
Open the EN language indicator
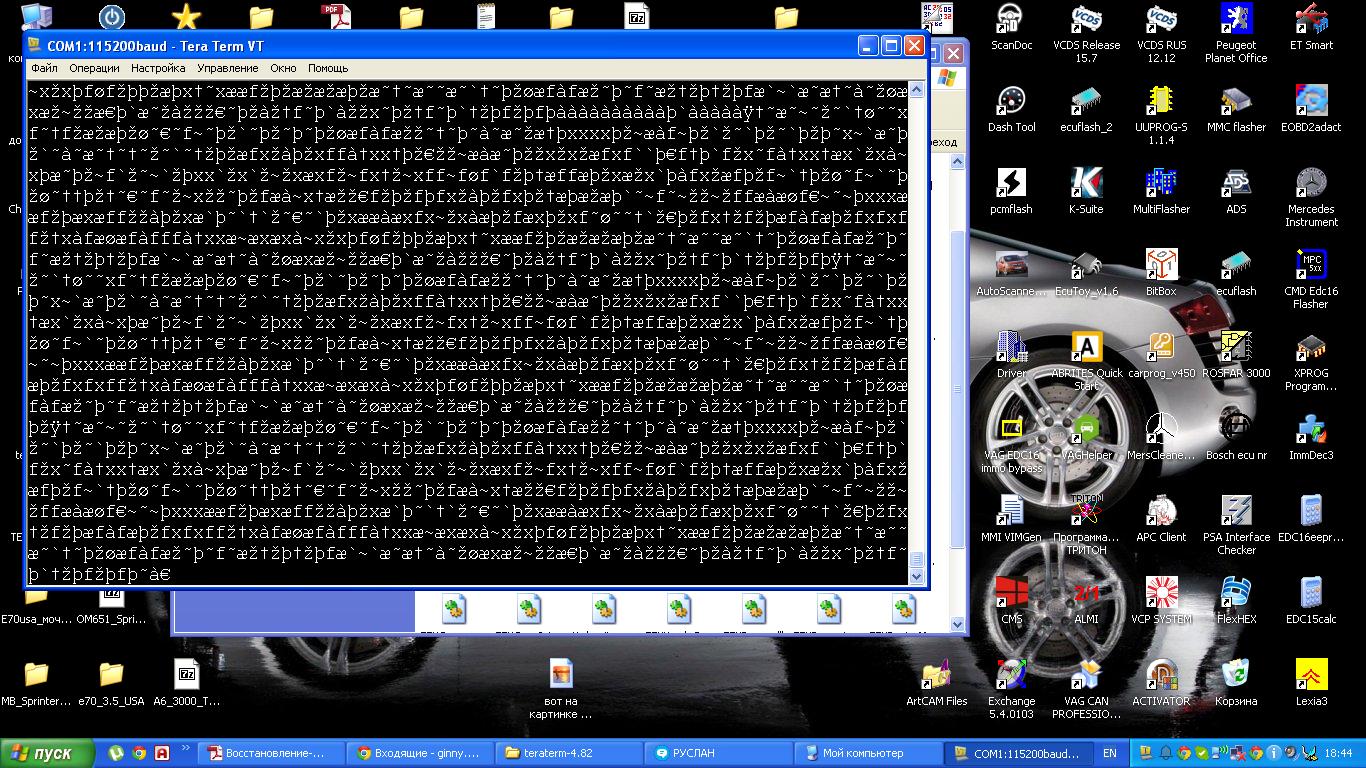(1110, 753)
